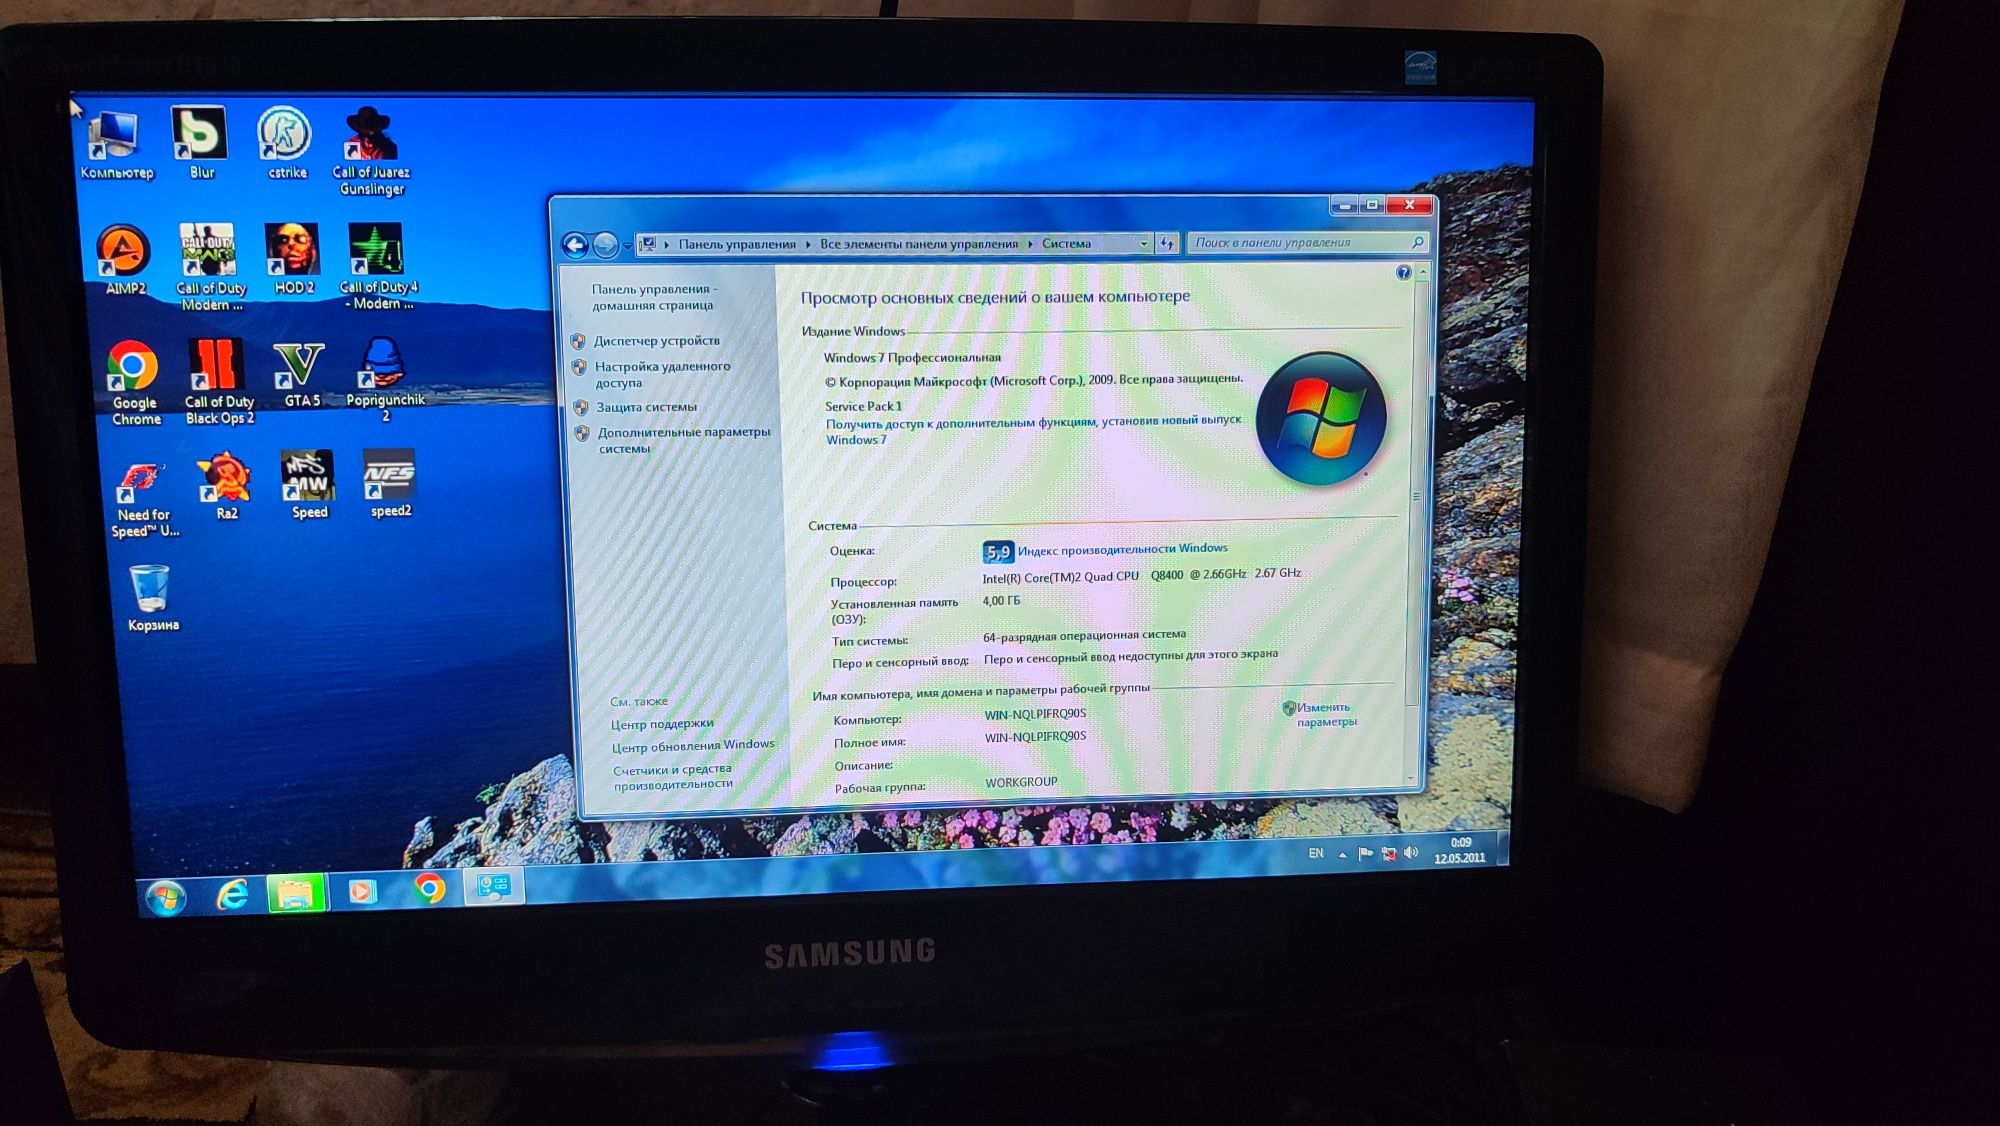Open Windows Media Player from taskbar
The height and width of the screenshot is (1126, 2000).
361,890
